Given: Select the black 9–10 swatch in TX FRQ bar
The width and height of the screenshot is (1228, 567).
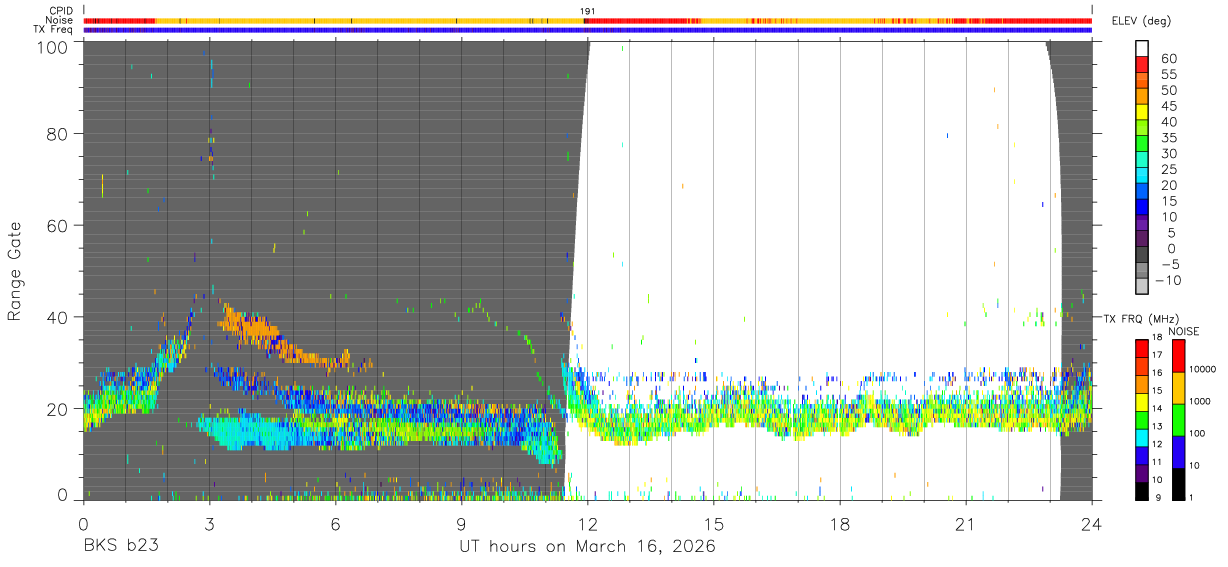Looking at the screenshot, I should click(1142, 491).
